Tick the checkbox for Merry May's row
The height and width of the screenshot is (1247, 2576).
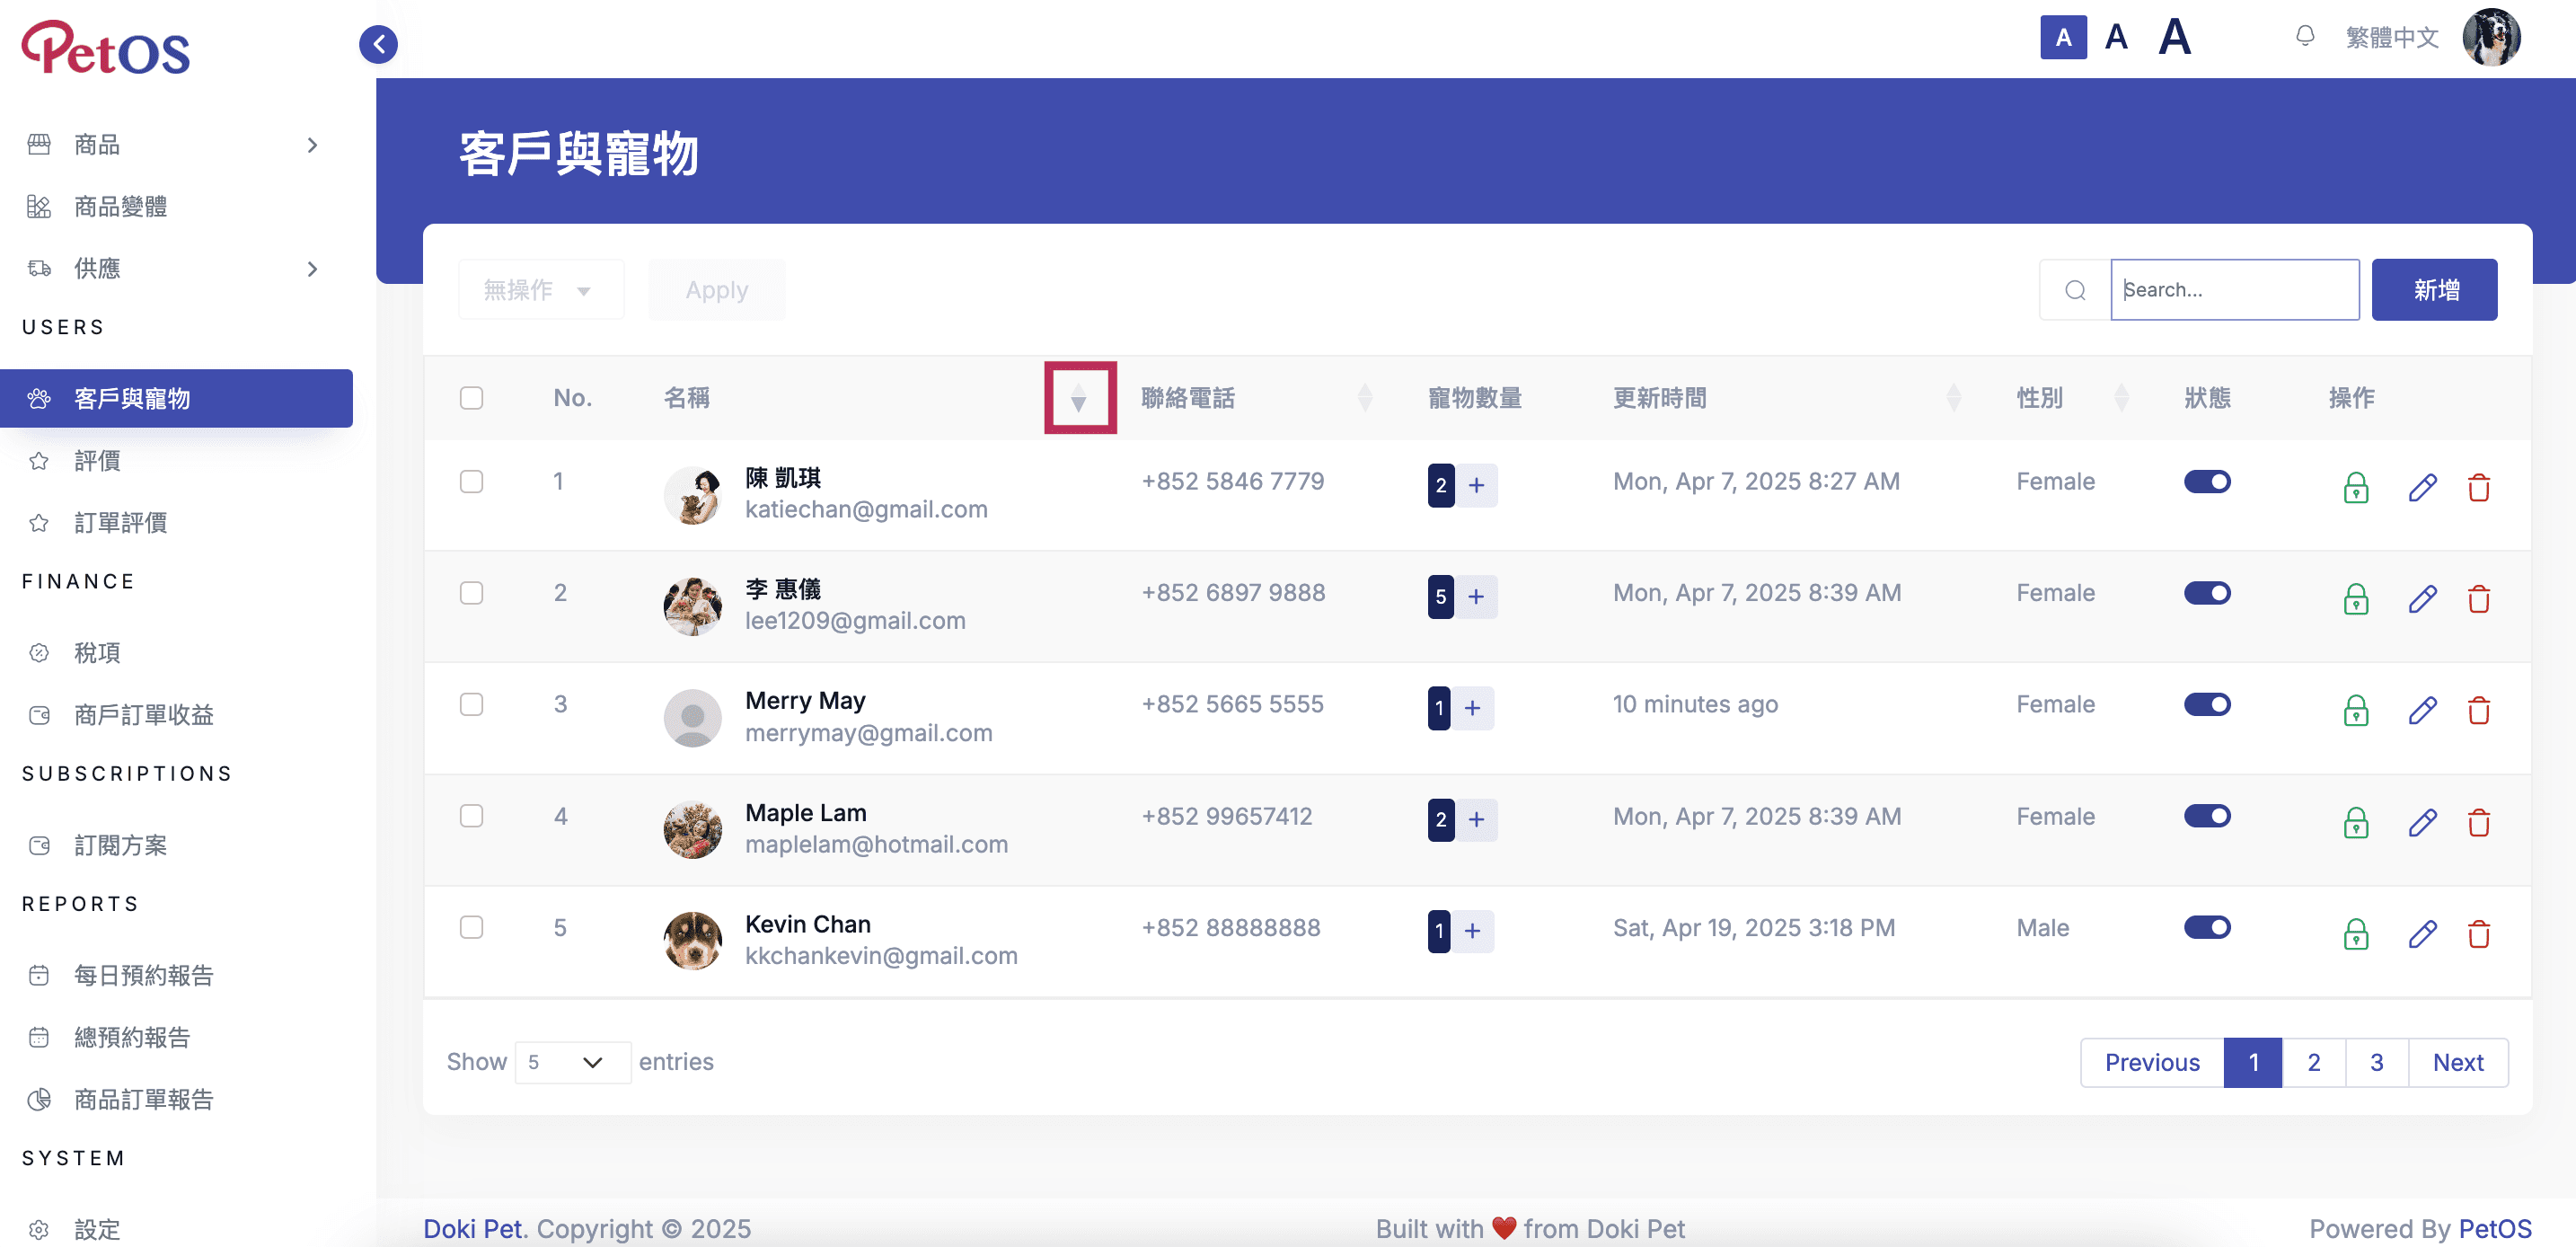point(471,704)
